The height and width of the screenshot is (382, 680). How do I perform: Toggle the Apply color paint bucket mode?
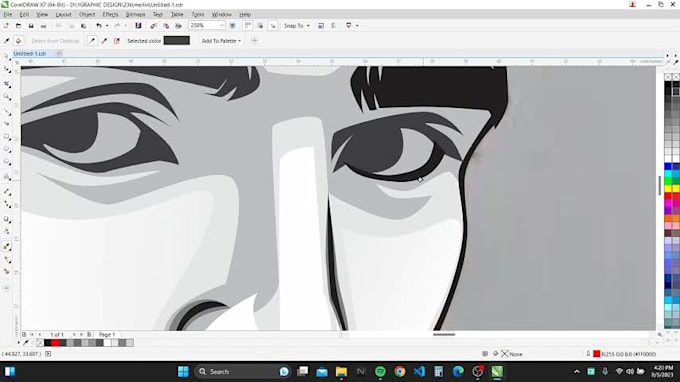[x=18, y=41]
